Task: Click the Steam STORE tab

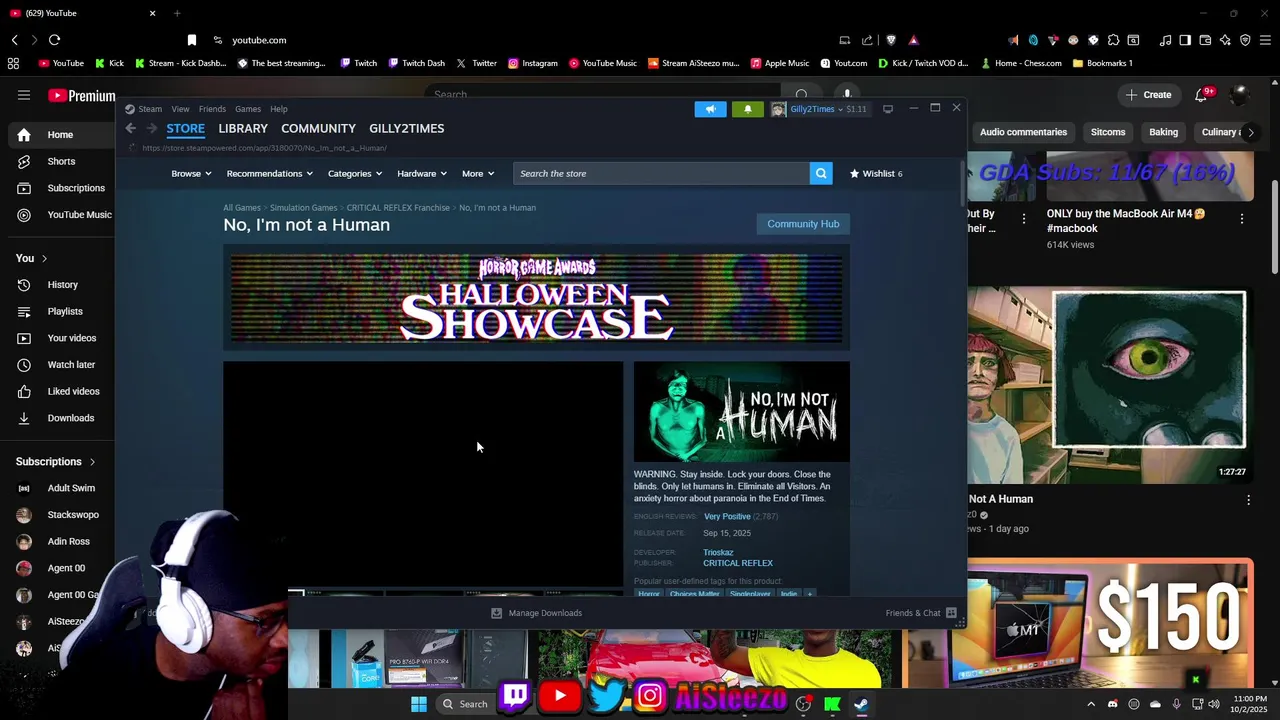Action: (x=185, y=128)
